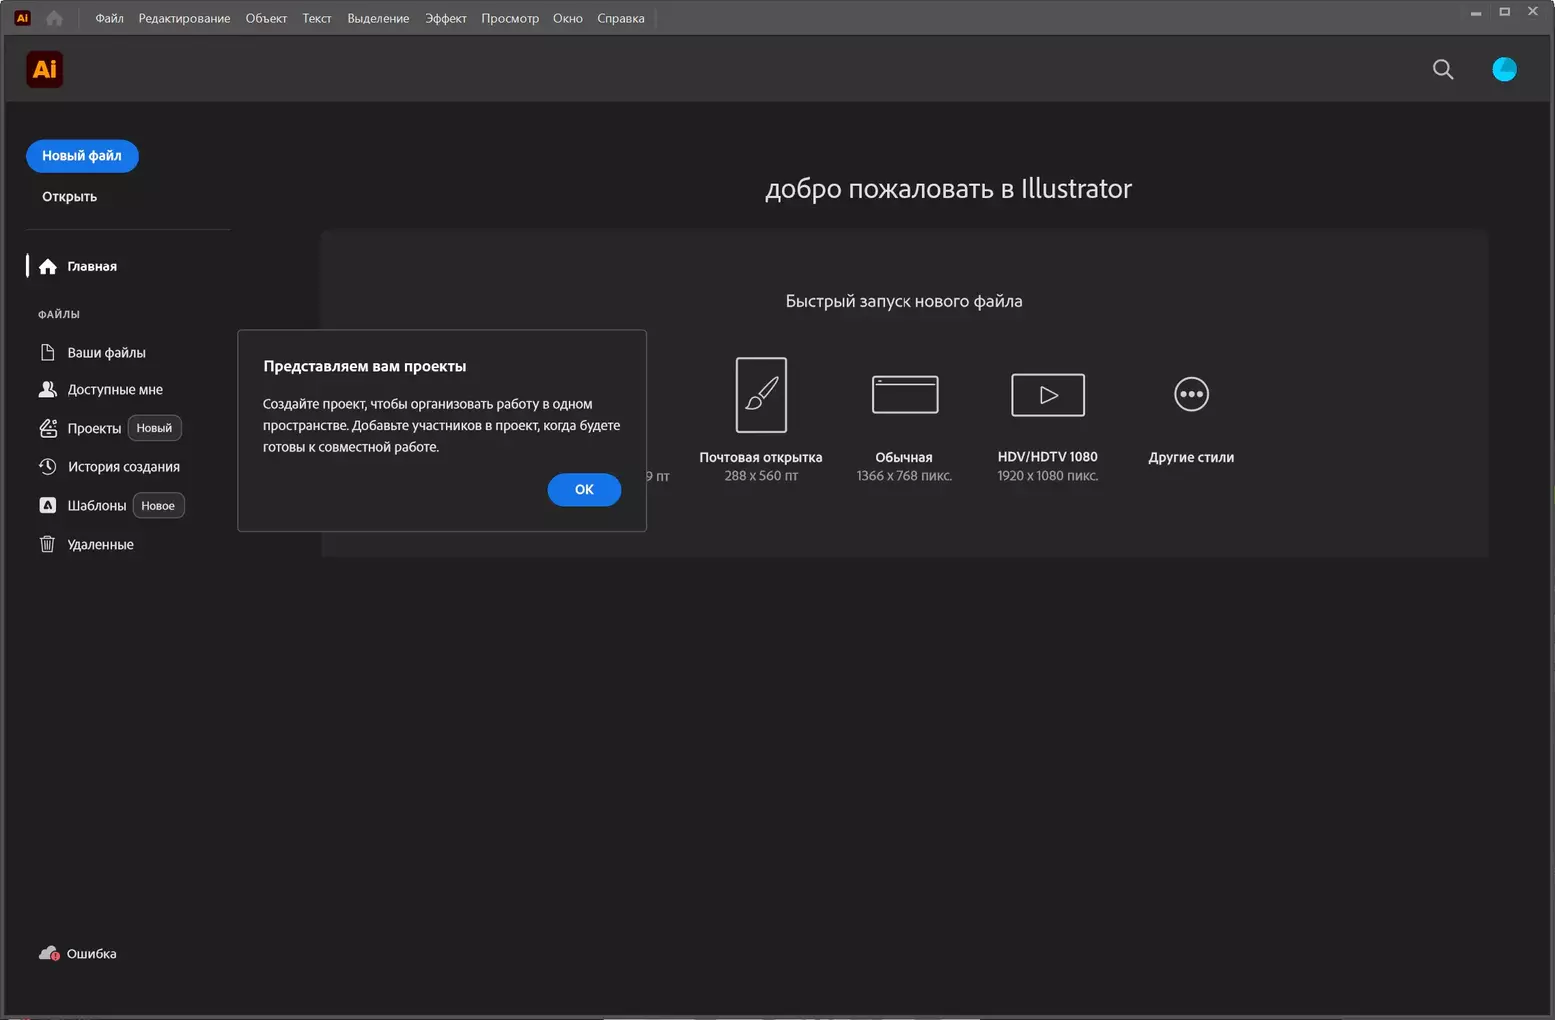Click the Открыть link
Image resolution: width=1555 pixels, height=1020 pixels.
69,197
